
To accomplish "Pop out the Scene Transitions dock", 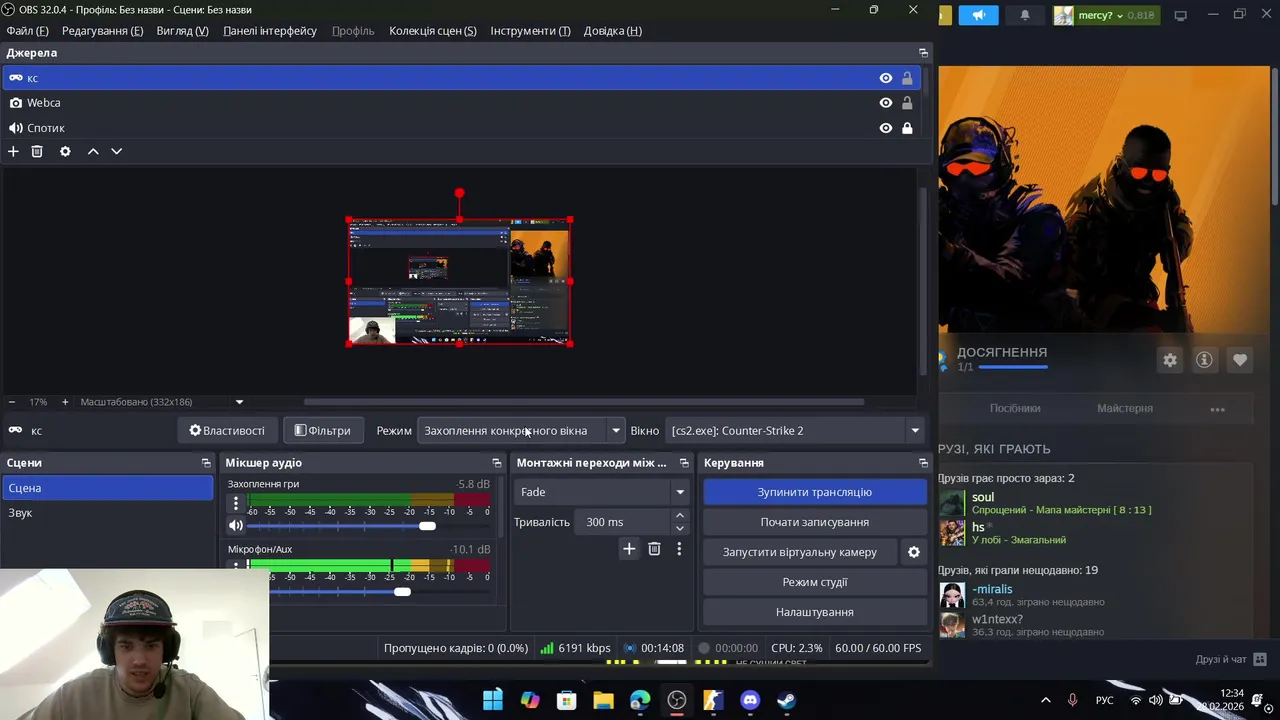I will click(684, 463).
